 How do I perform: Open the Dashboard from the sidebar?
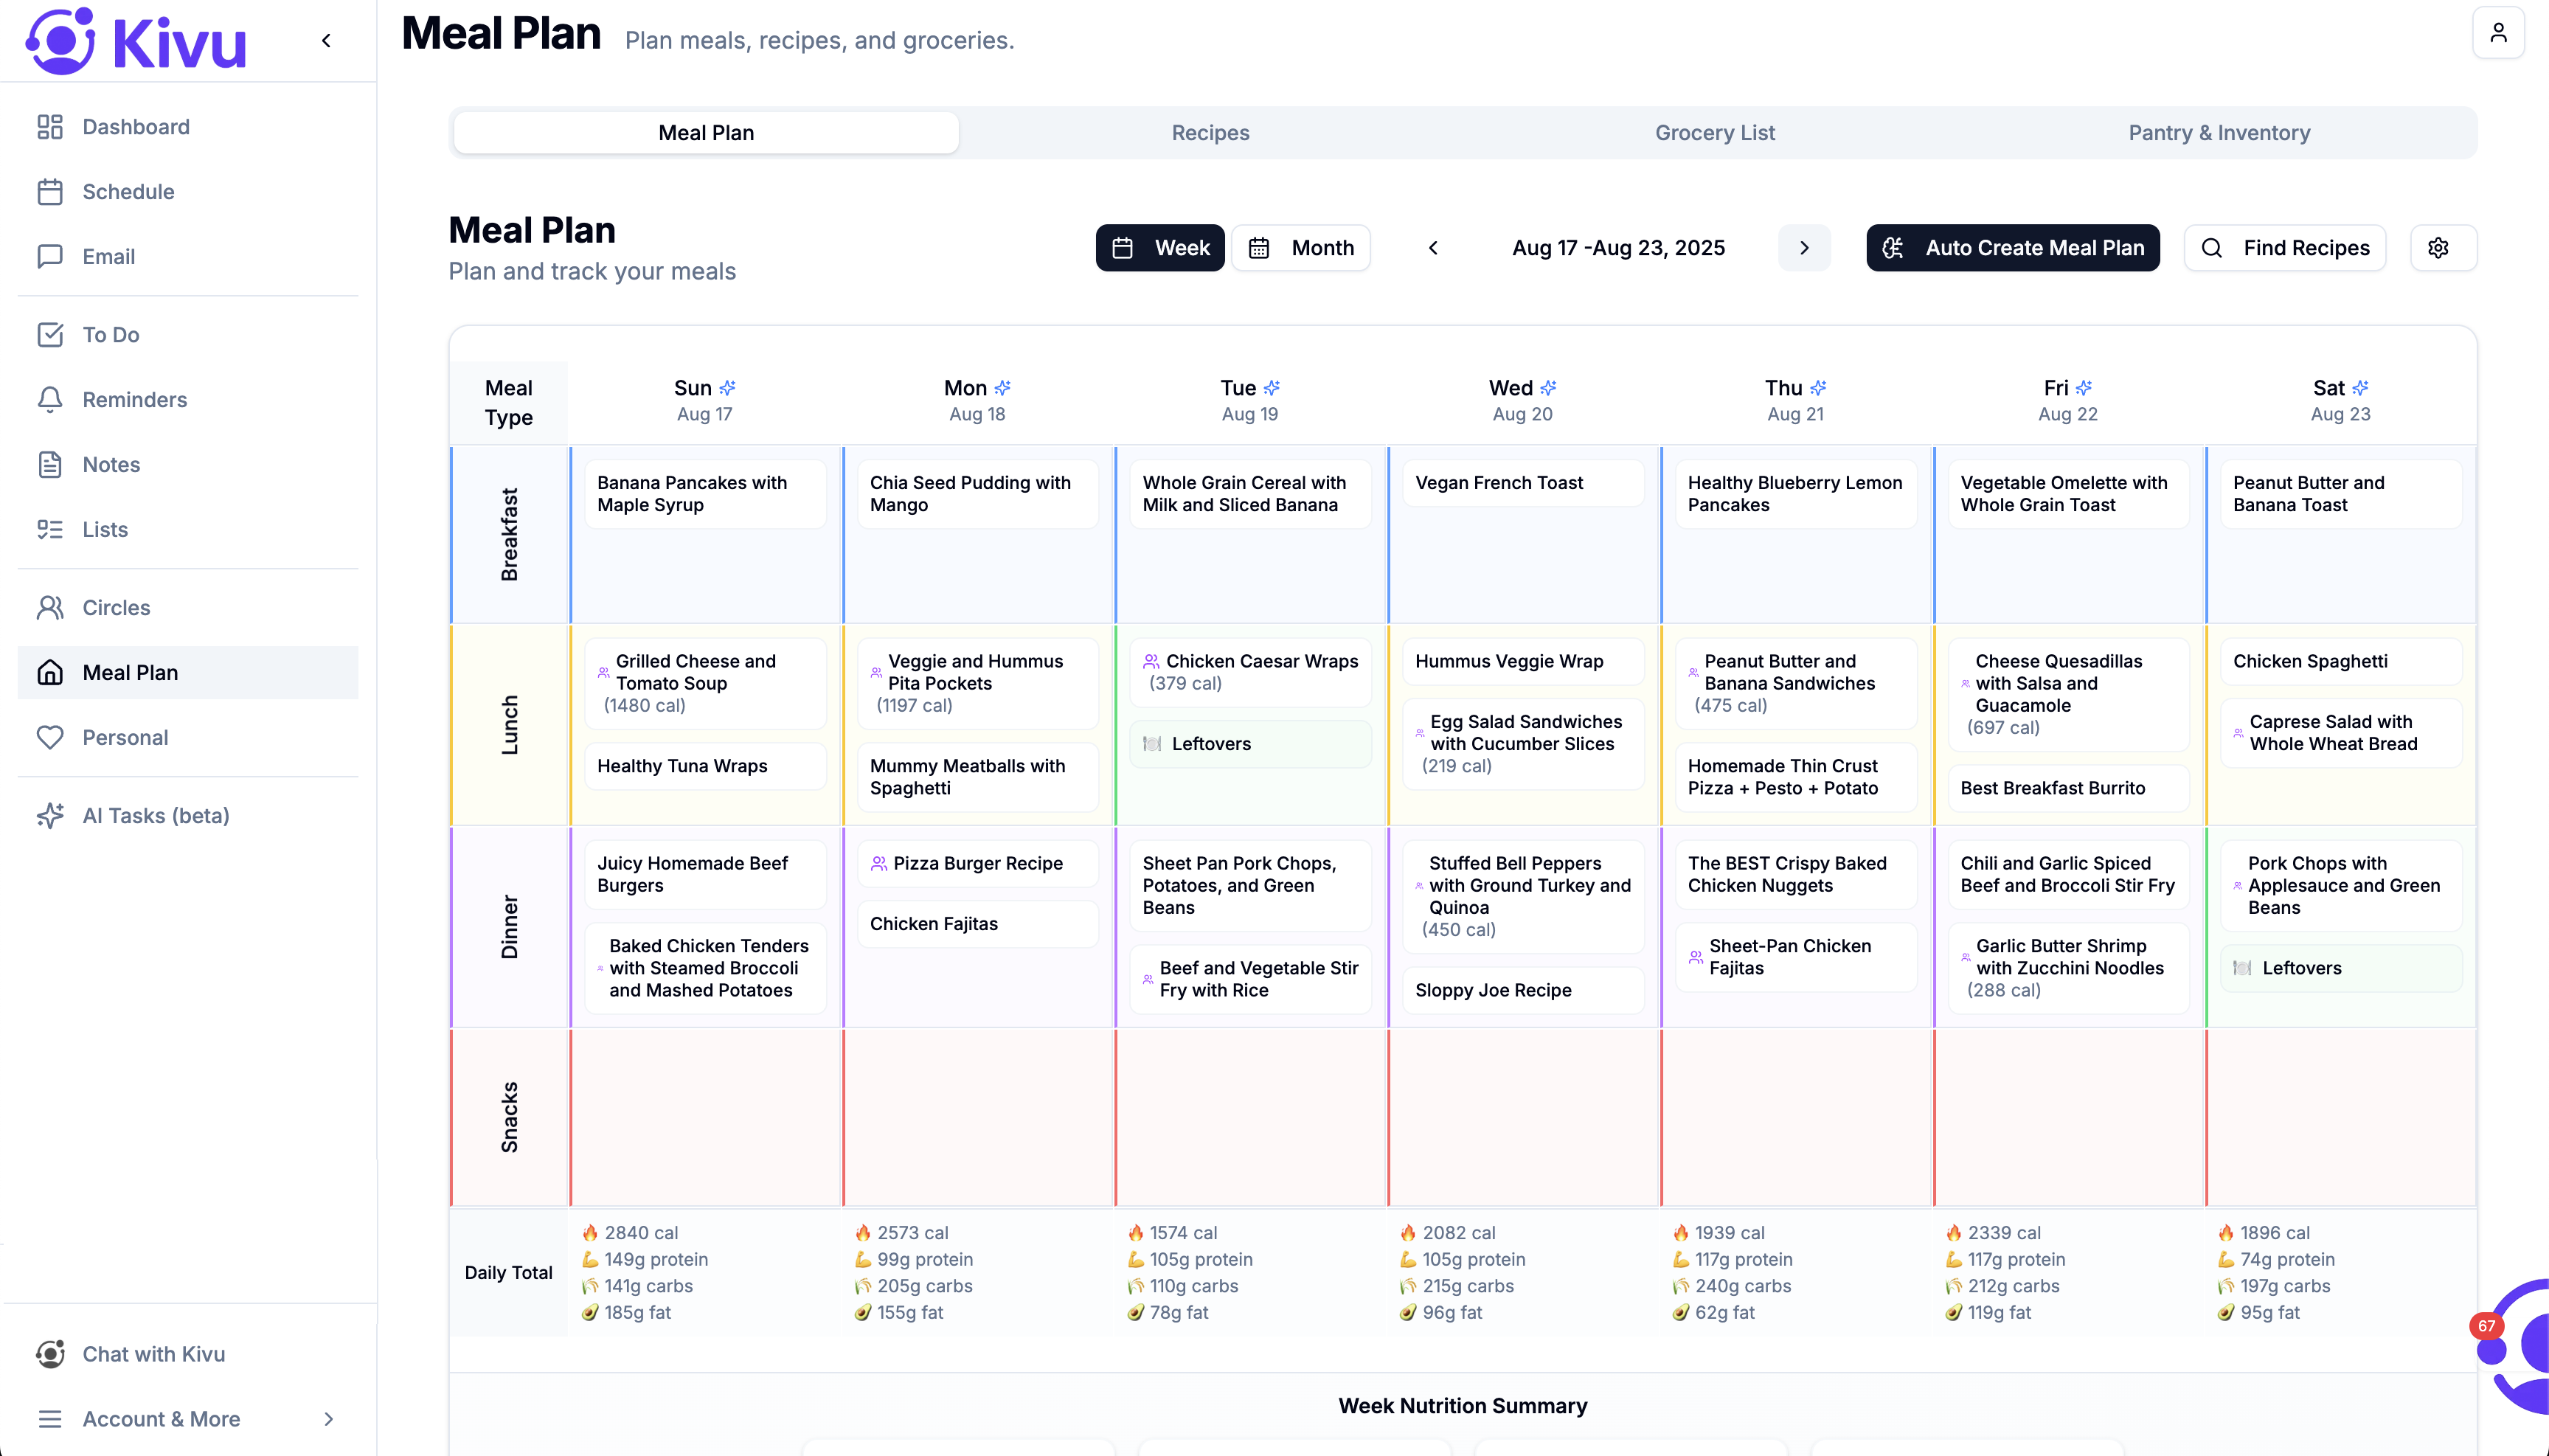(135, 126)
